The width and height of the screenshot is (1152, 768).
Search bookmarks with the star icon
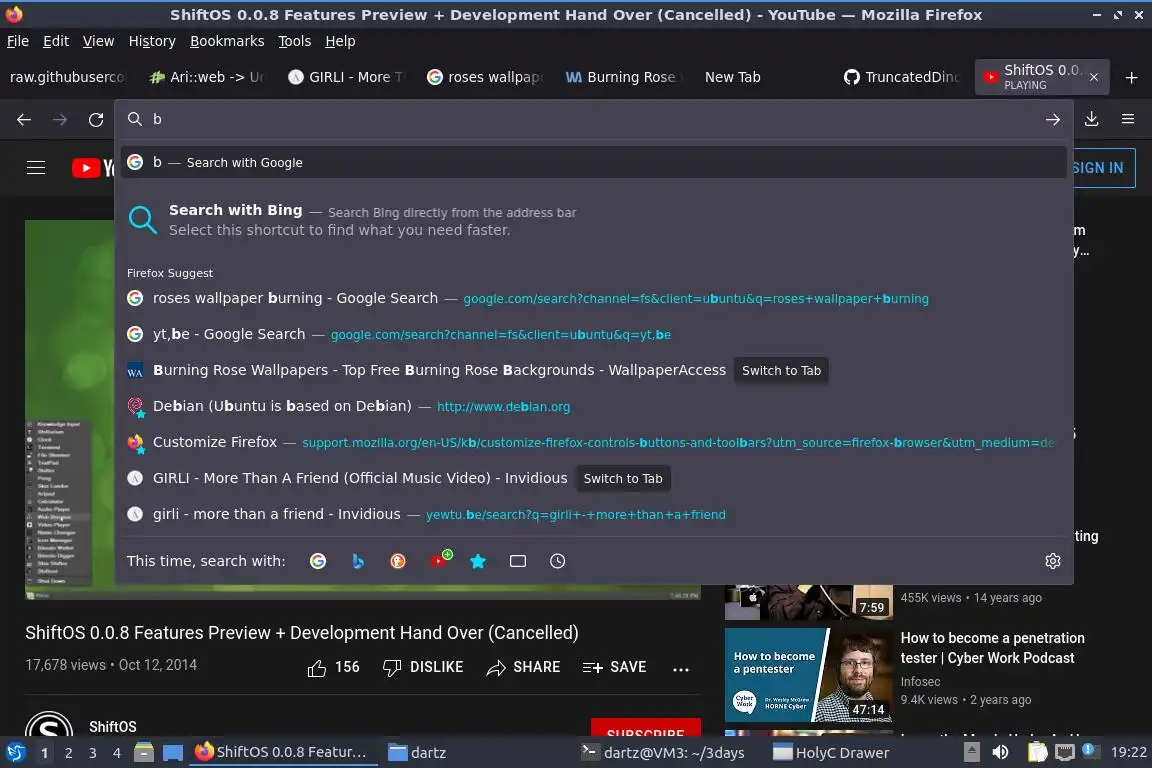pyautogui.click(x=478, y=561)
